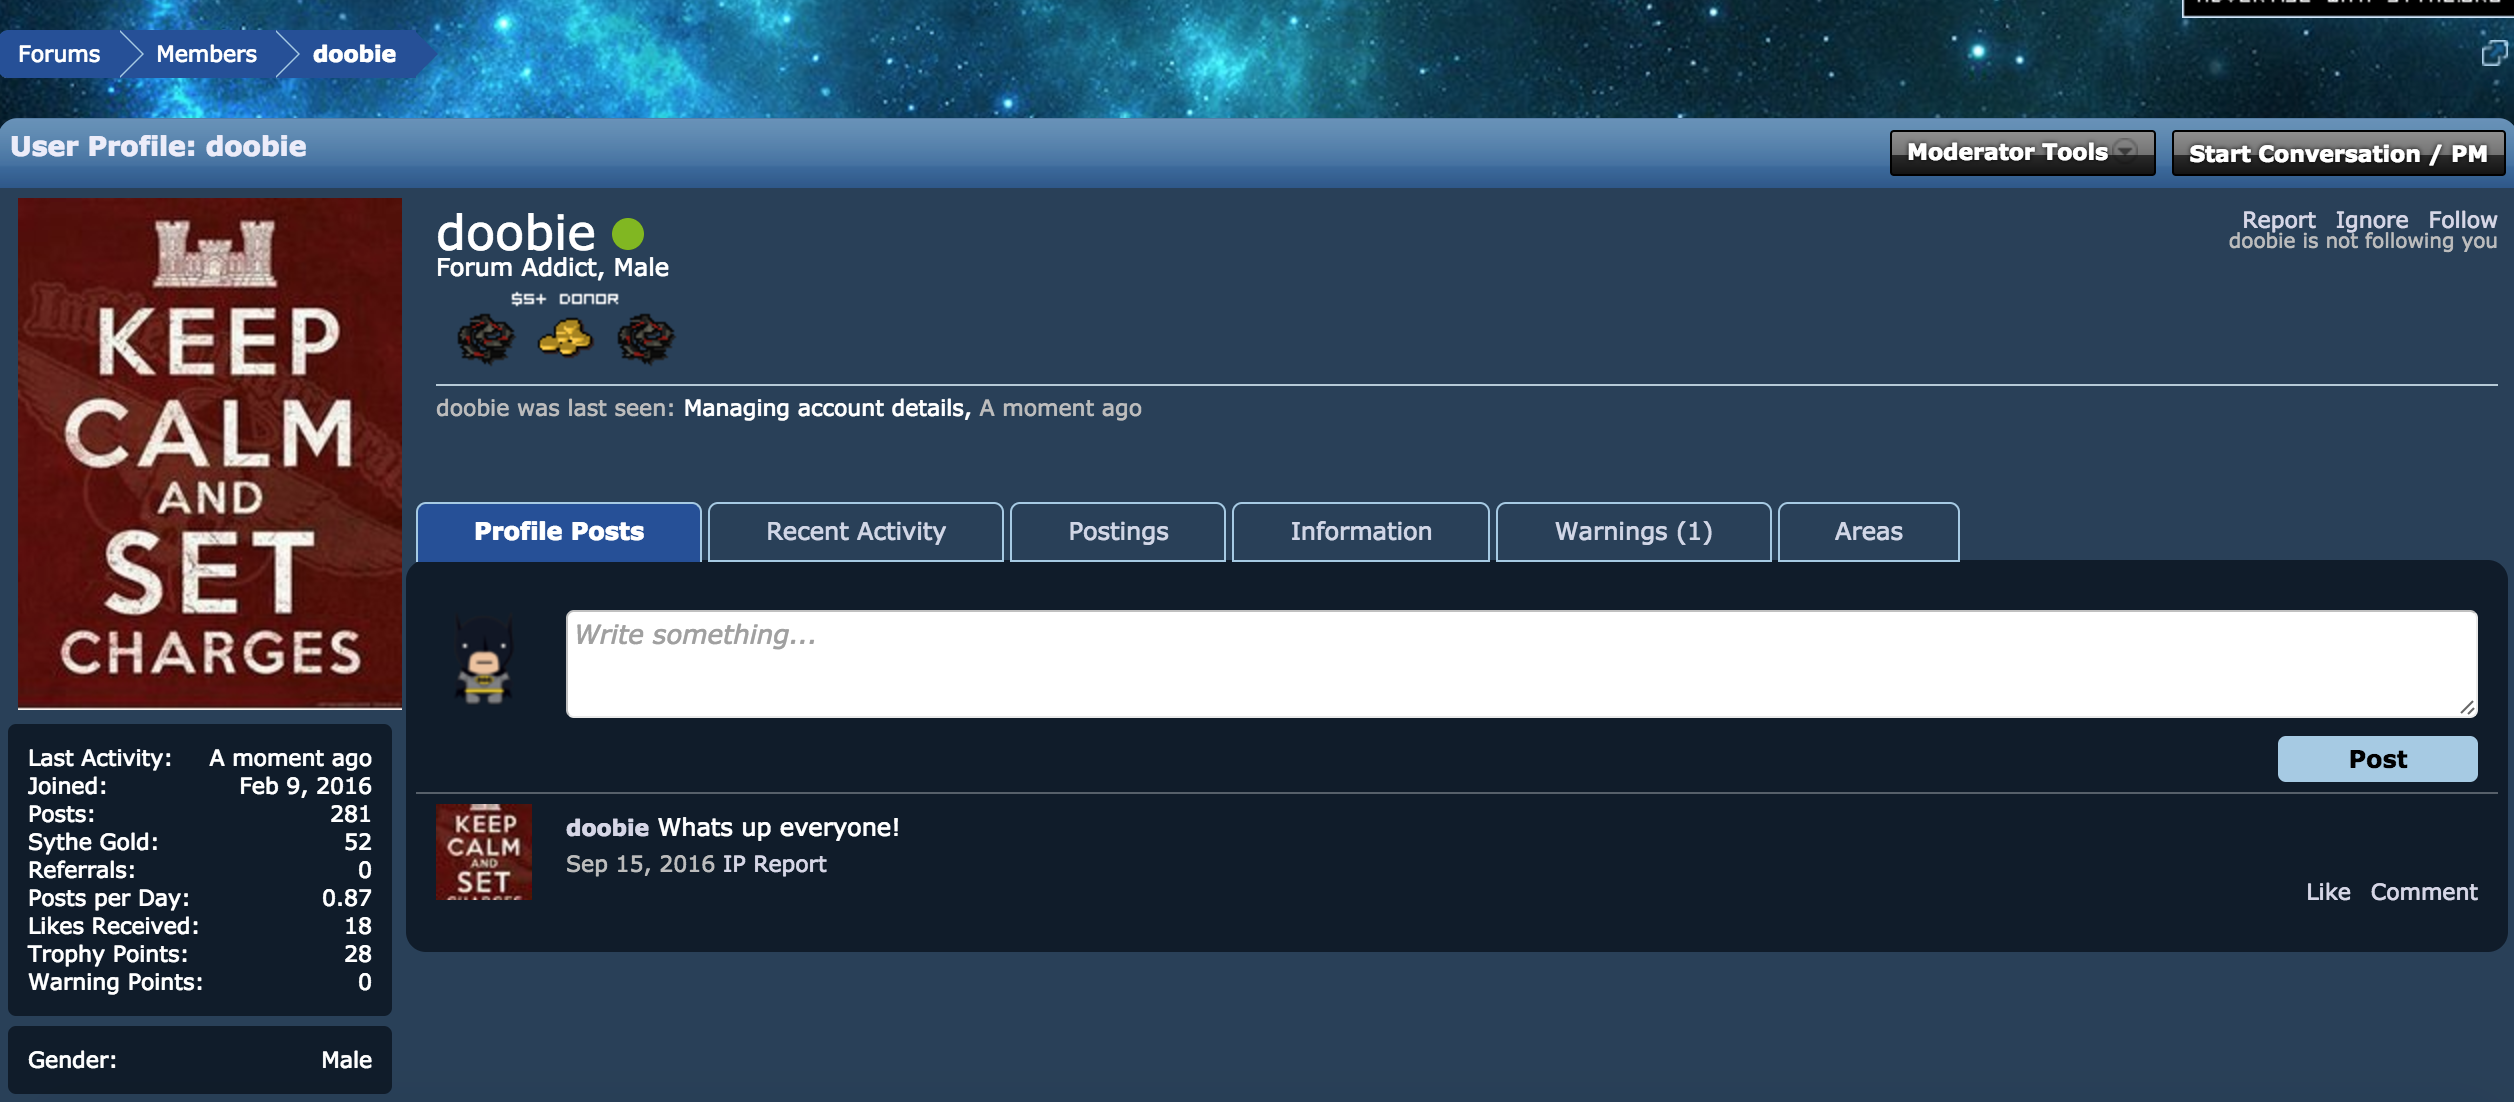Click the Ignore link

(x=2371, y=220)
